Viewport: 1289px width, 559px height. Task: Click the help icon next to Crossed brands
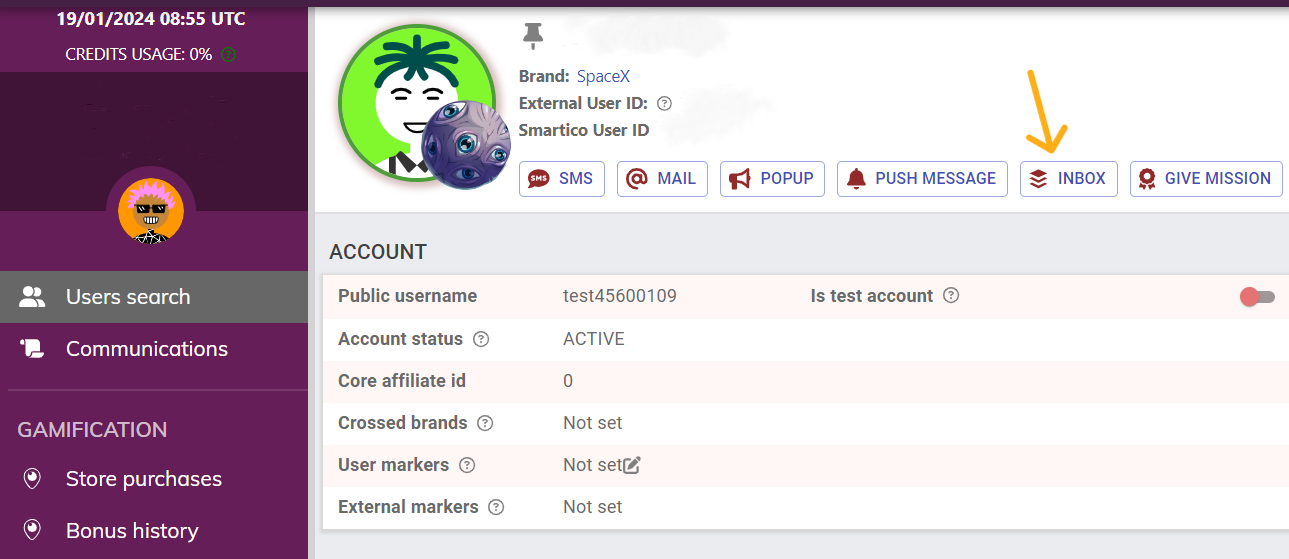(x=485, y=423)
